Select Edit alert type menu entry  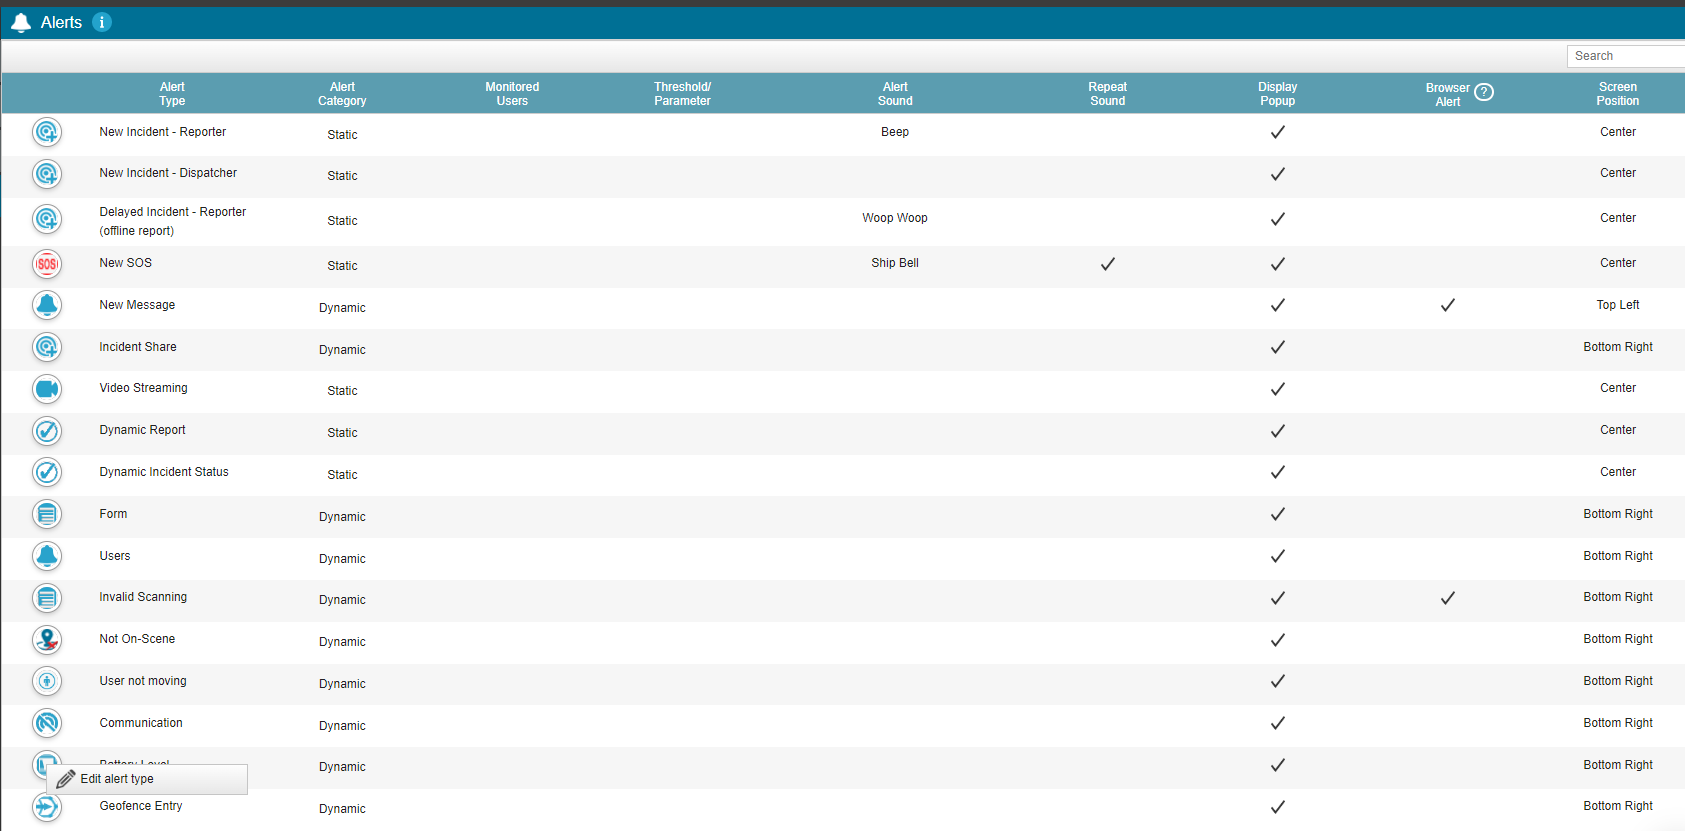tap(147, 779)
